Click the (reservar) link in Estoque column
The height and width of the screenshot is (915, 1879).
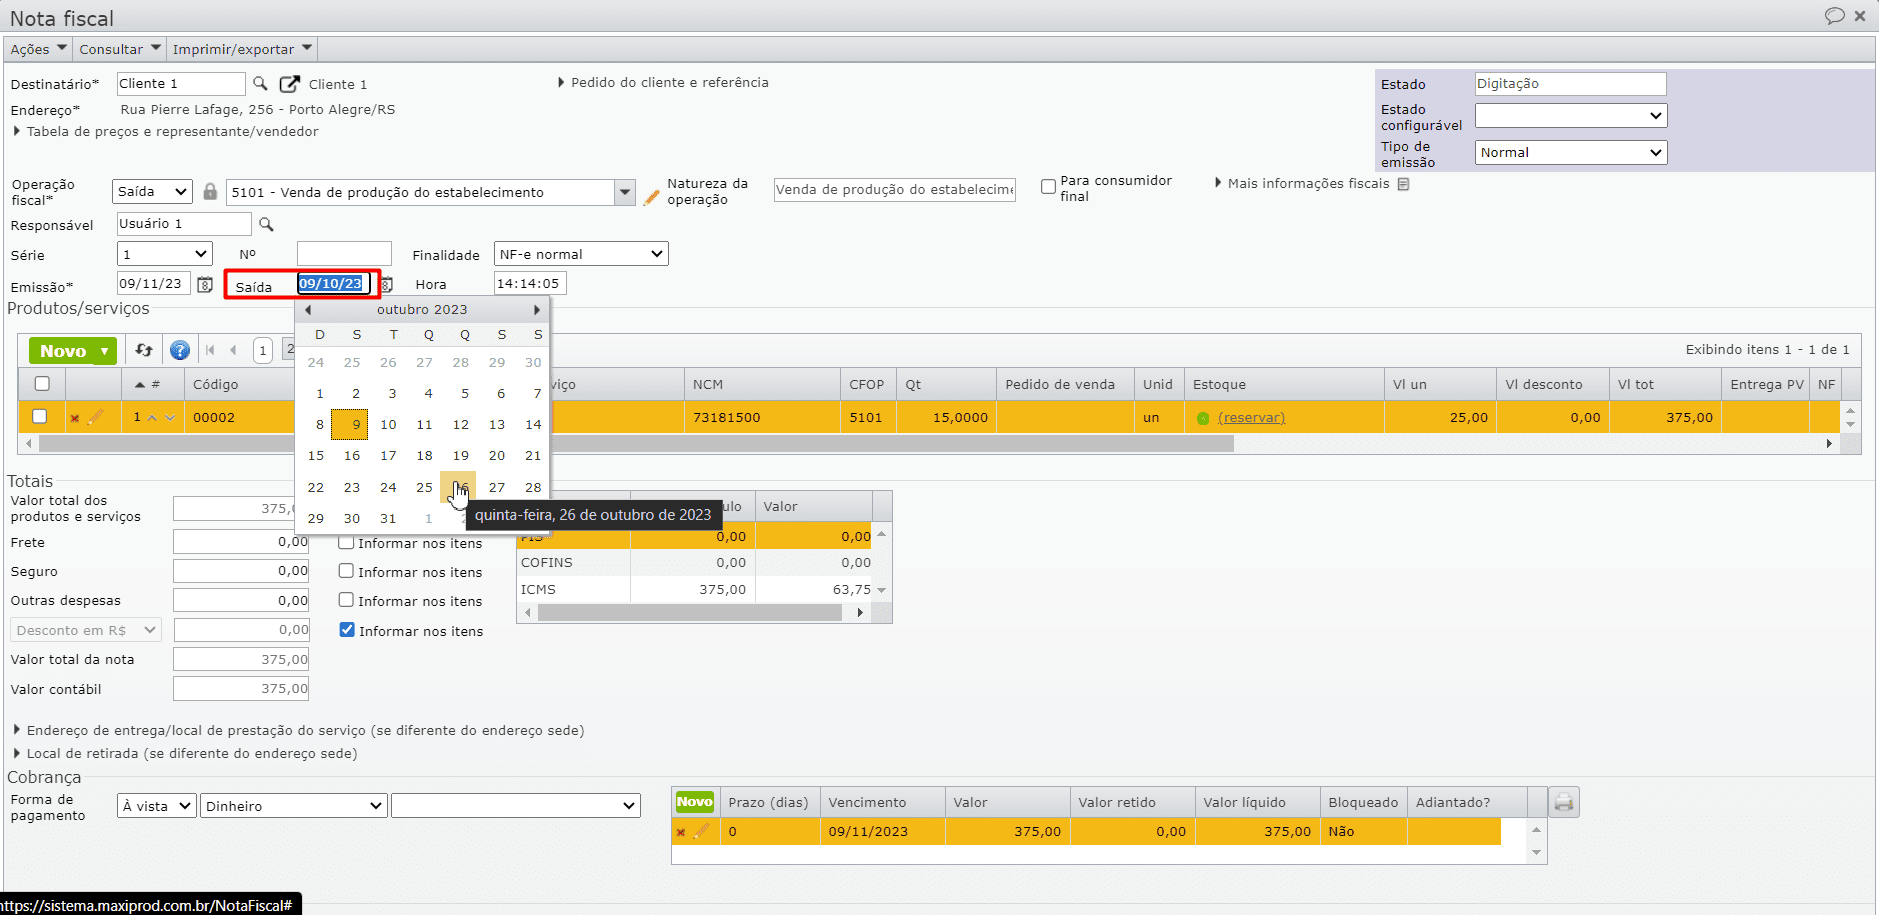click(1251, 418)
